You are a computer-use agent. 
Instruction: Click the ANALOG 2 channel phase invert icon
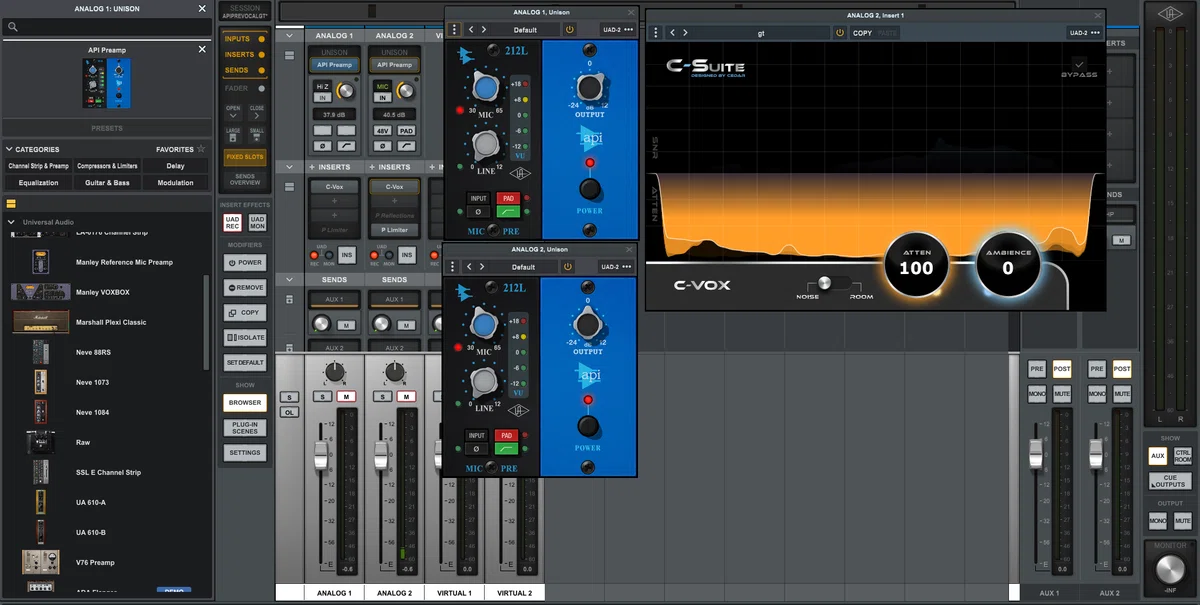point(382,147)
